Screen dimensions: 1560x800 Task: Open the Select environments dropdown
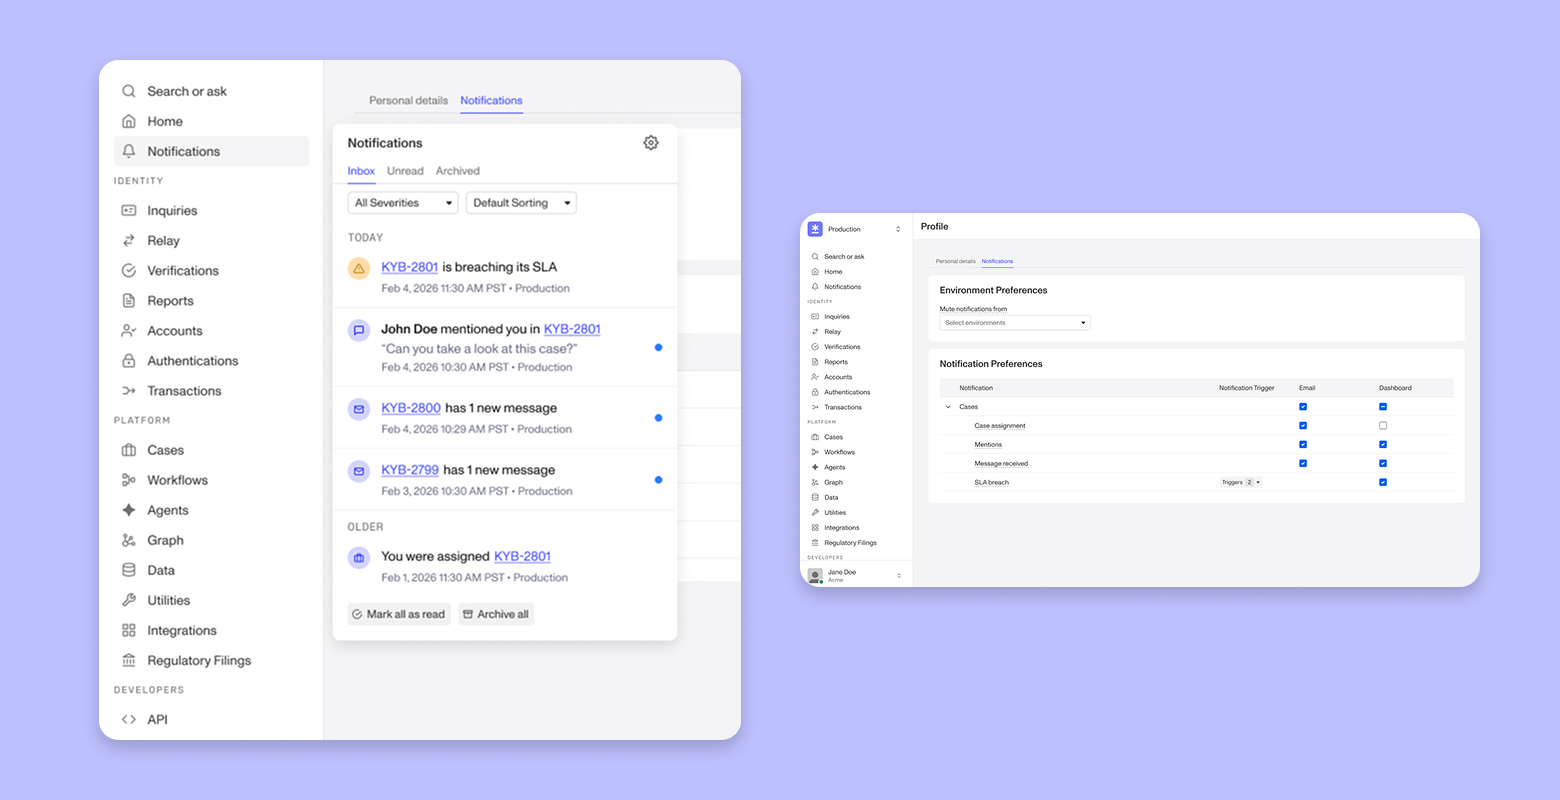tap(1015, 323)
